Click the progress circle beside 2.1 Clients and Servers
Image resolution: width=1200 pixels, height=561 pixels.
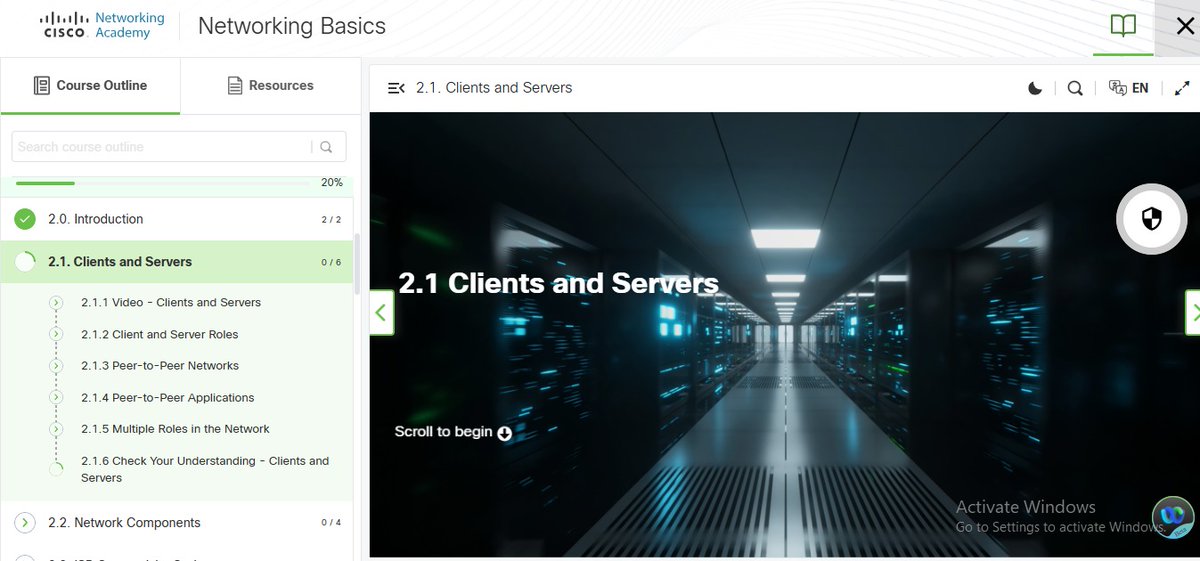point(26,262)
